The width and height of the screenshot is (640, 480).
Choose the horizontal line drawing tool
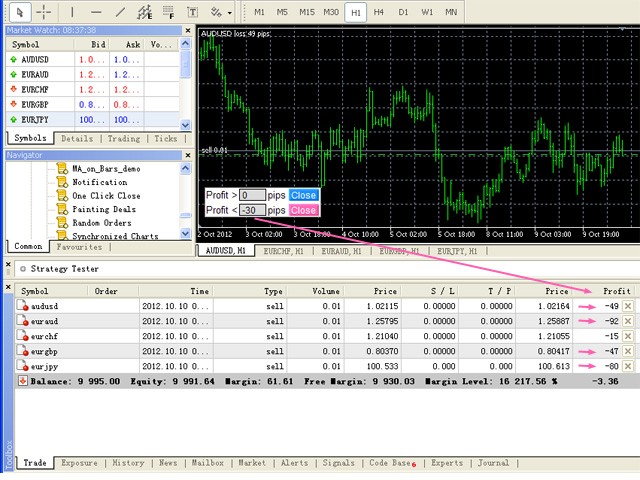click(96, 12)
